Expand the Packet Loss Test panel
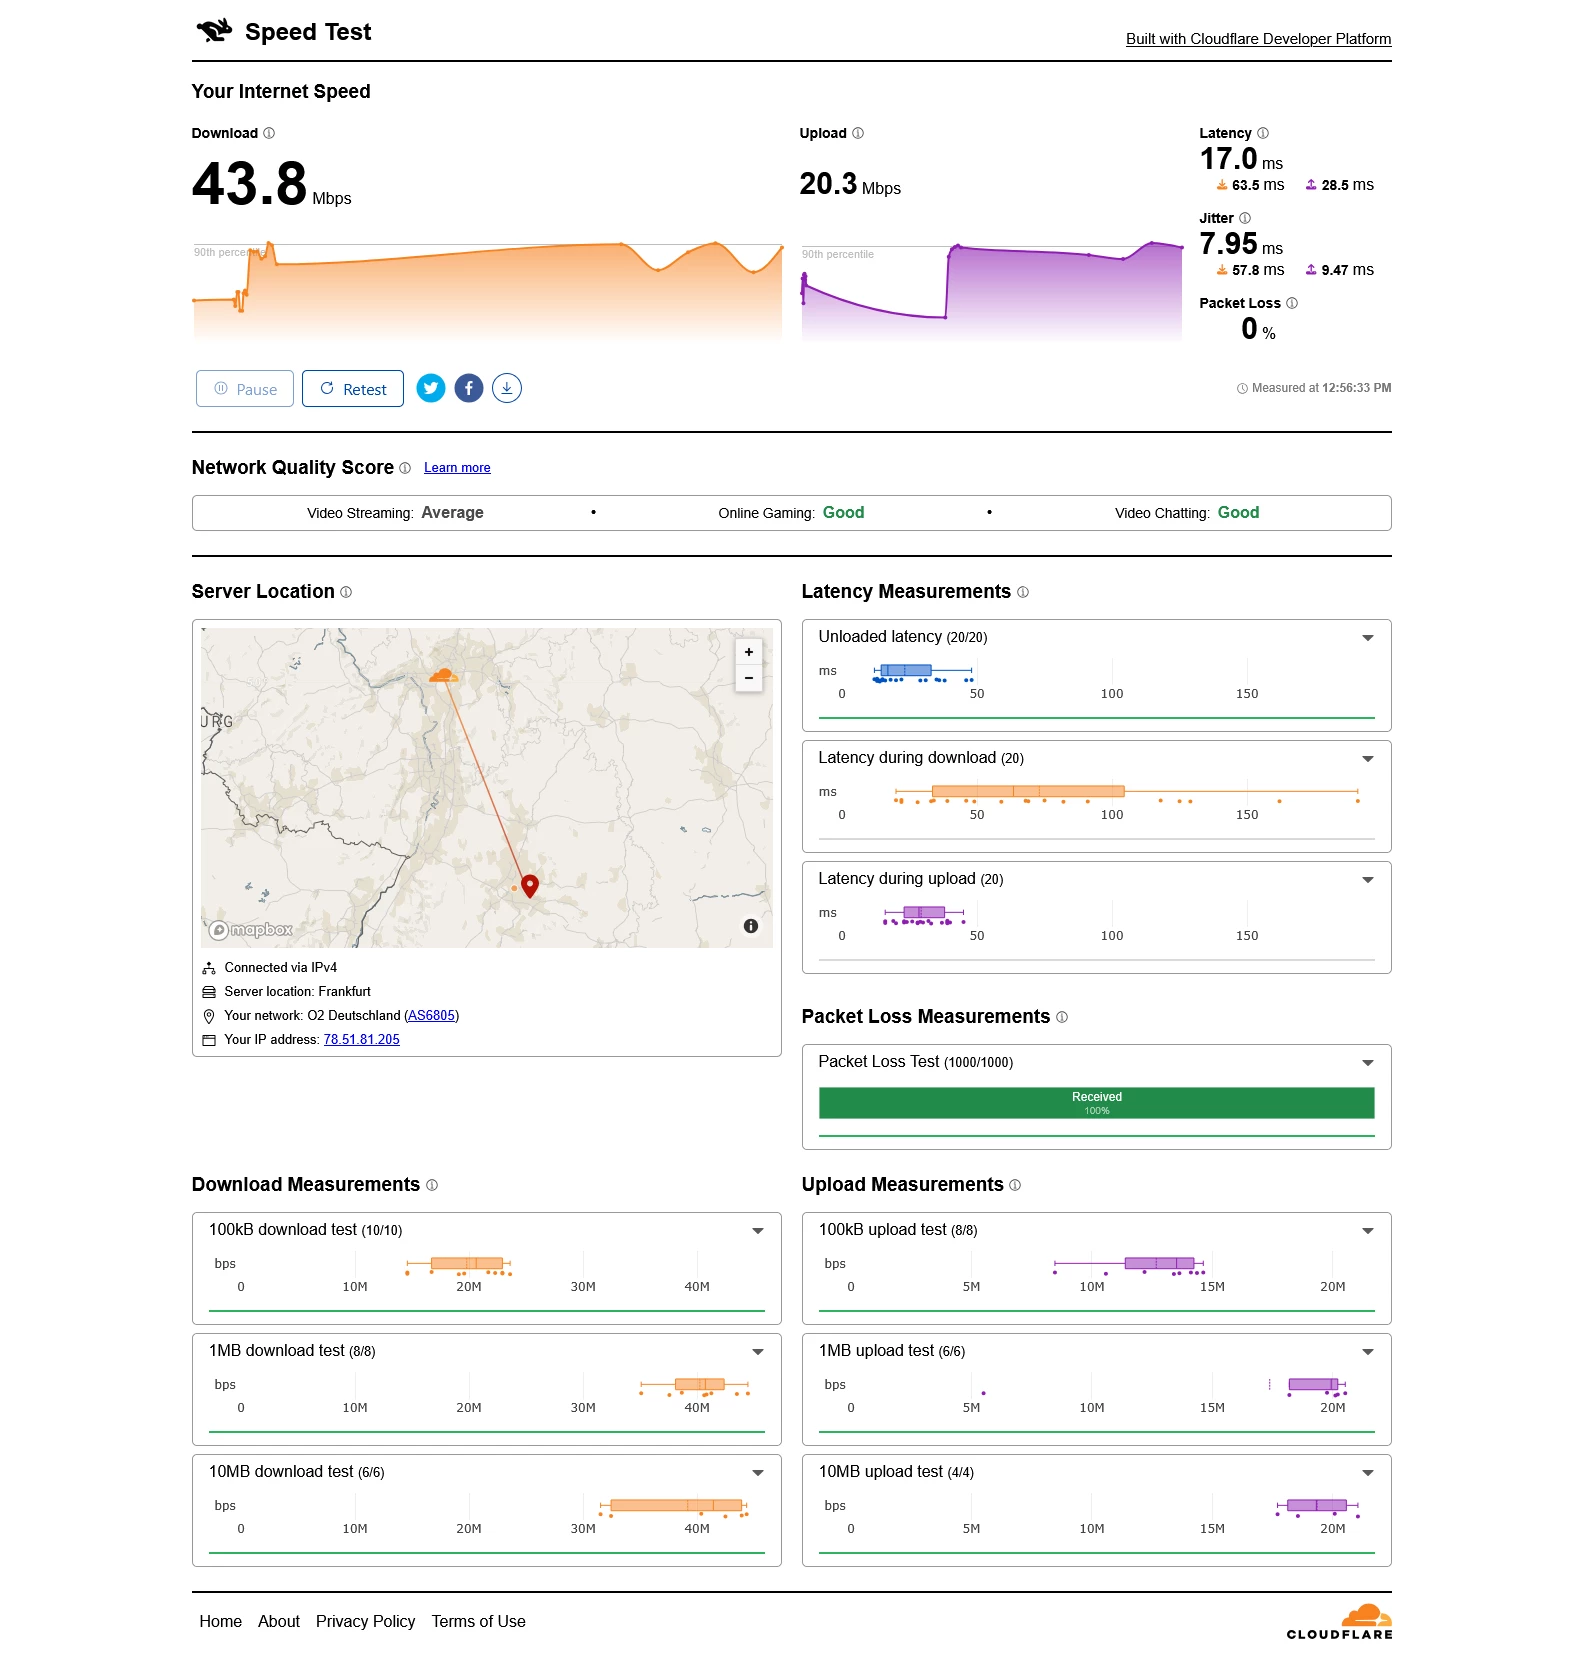Image resolution: width=1583 pixels, height=1658 pixels. tap(1368, 1063)
